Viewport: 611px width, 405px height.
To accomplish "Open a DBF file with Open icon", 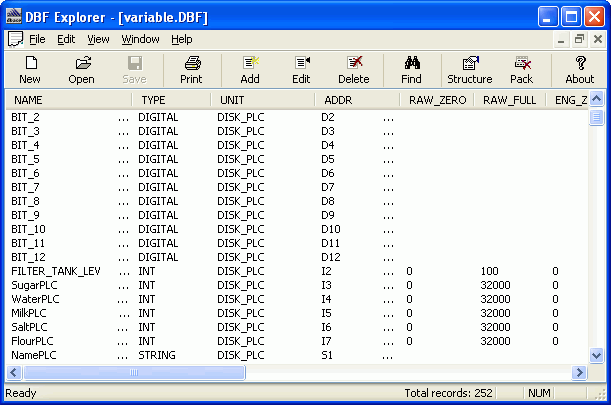I will (x=81, y=70).
